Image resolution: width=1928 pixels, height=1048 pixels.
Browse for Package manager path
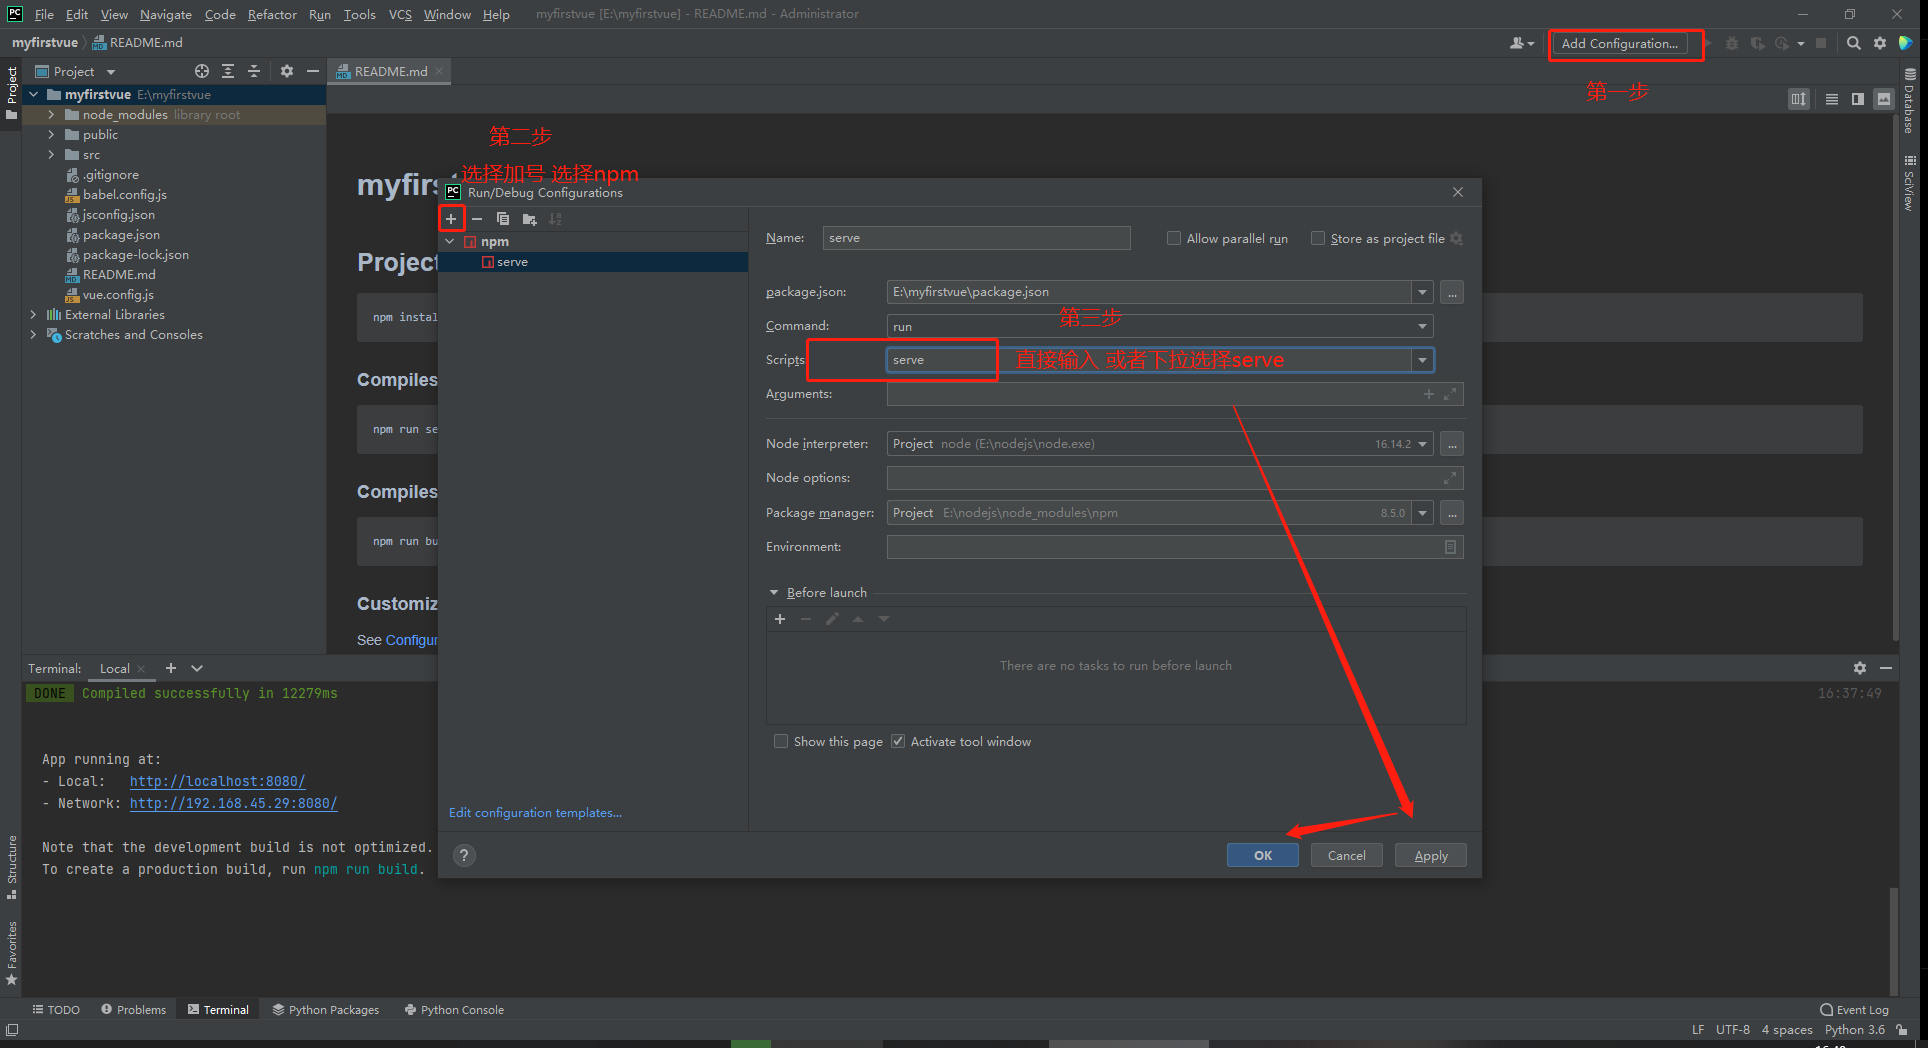tap(1452, 513)
